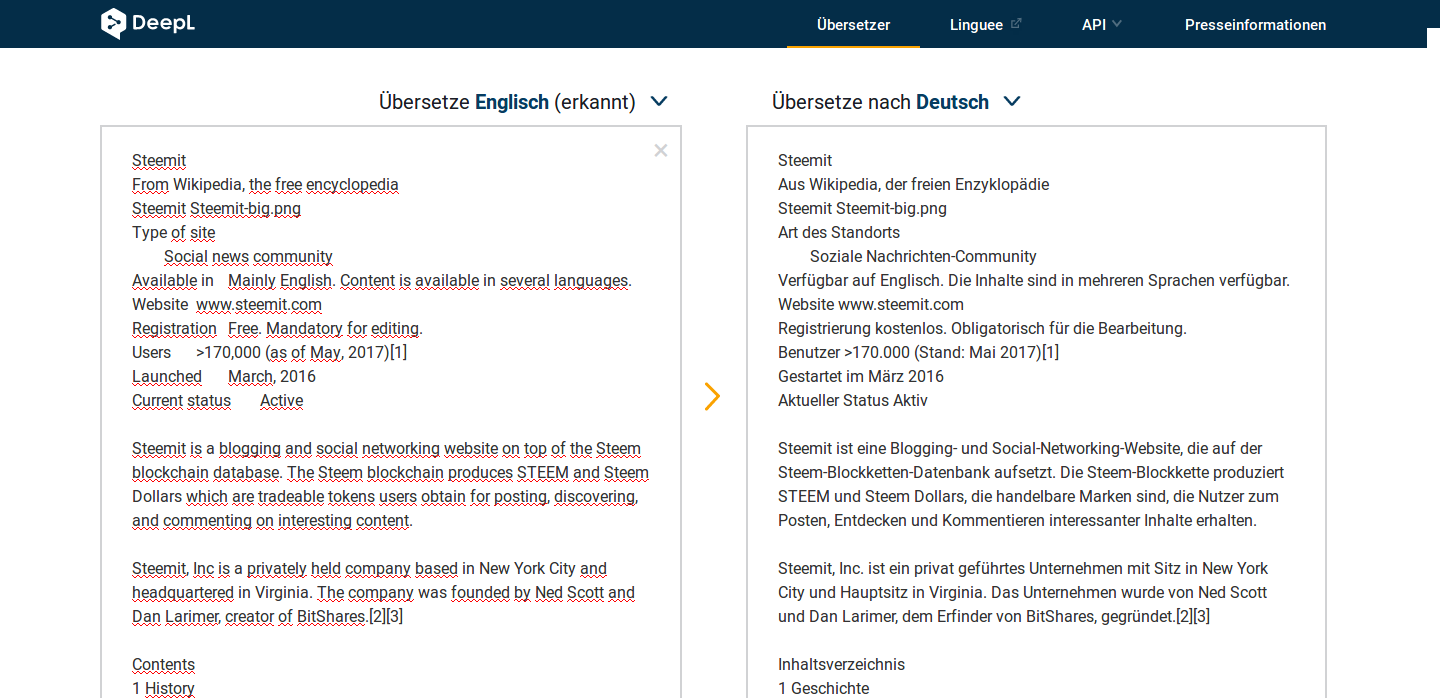
Task: Click the hexagonal arrow emblem in the header
Action: [x=112, y=23]
